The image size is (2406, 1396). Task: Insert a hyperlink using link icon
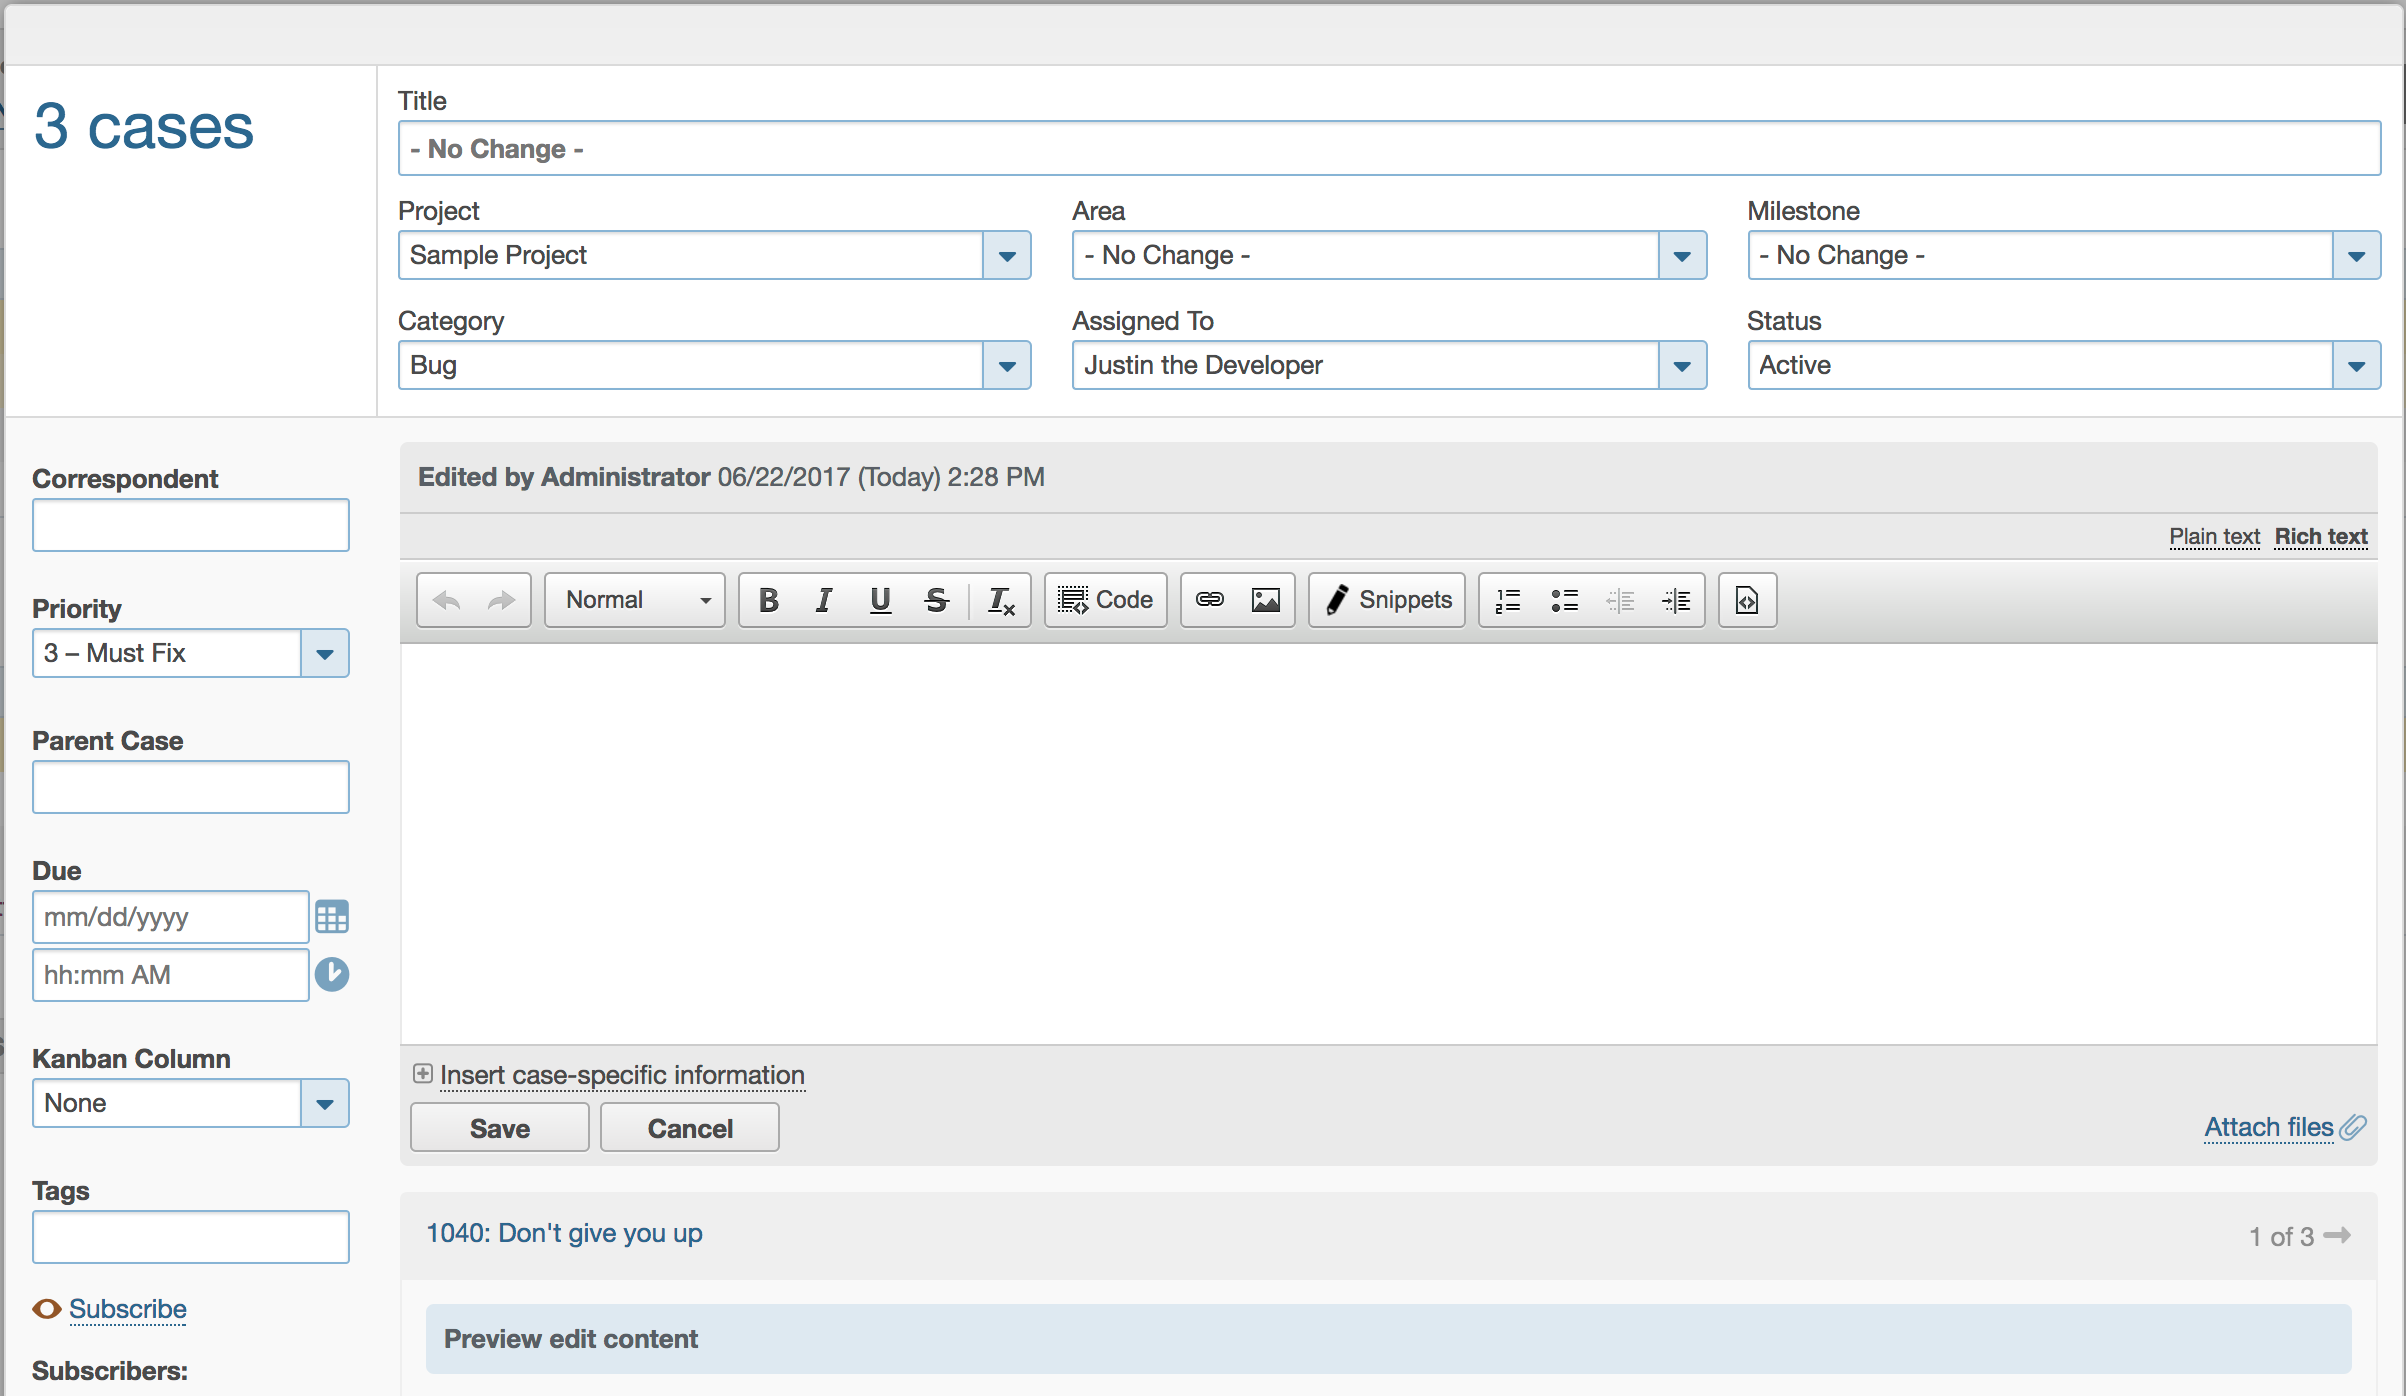point(1210,600)
